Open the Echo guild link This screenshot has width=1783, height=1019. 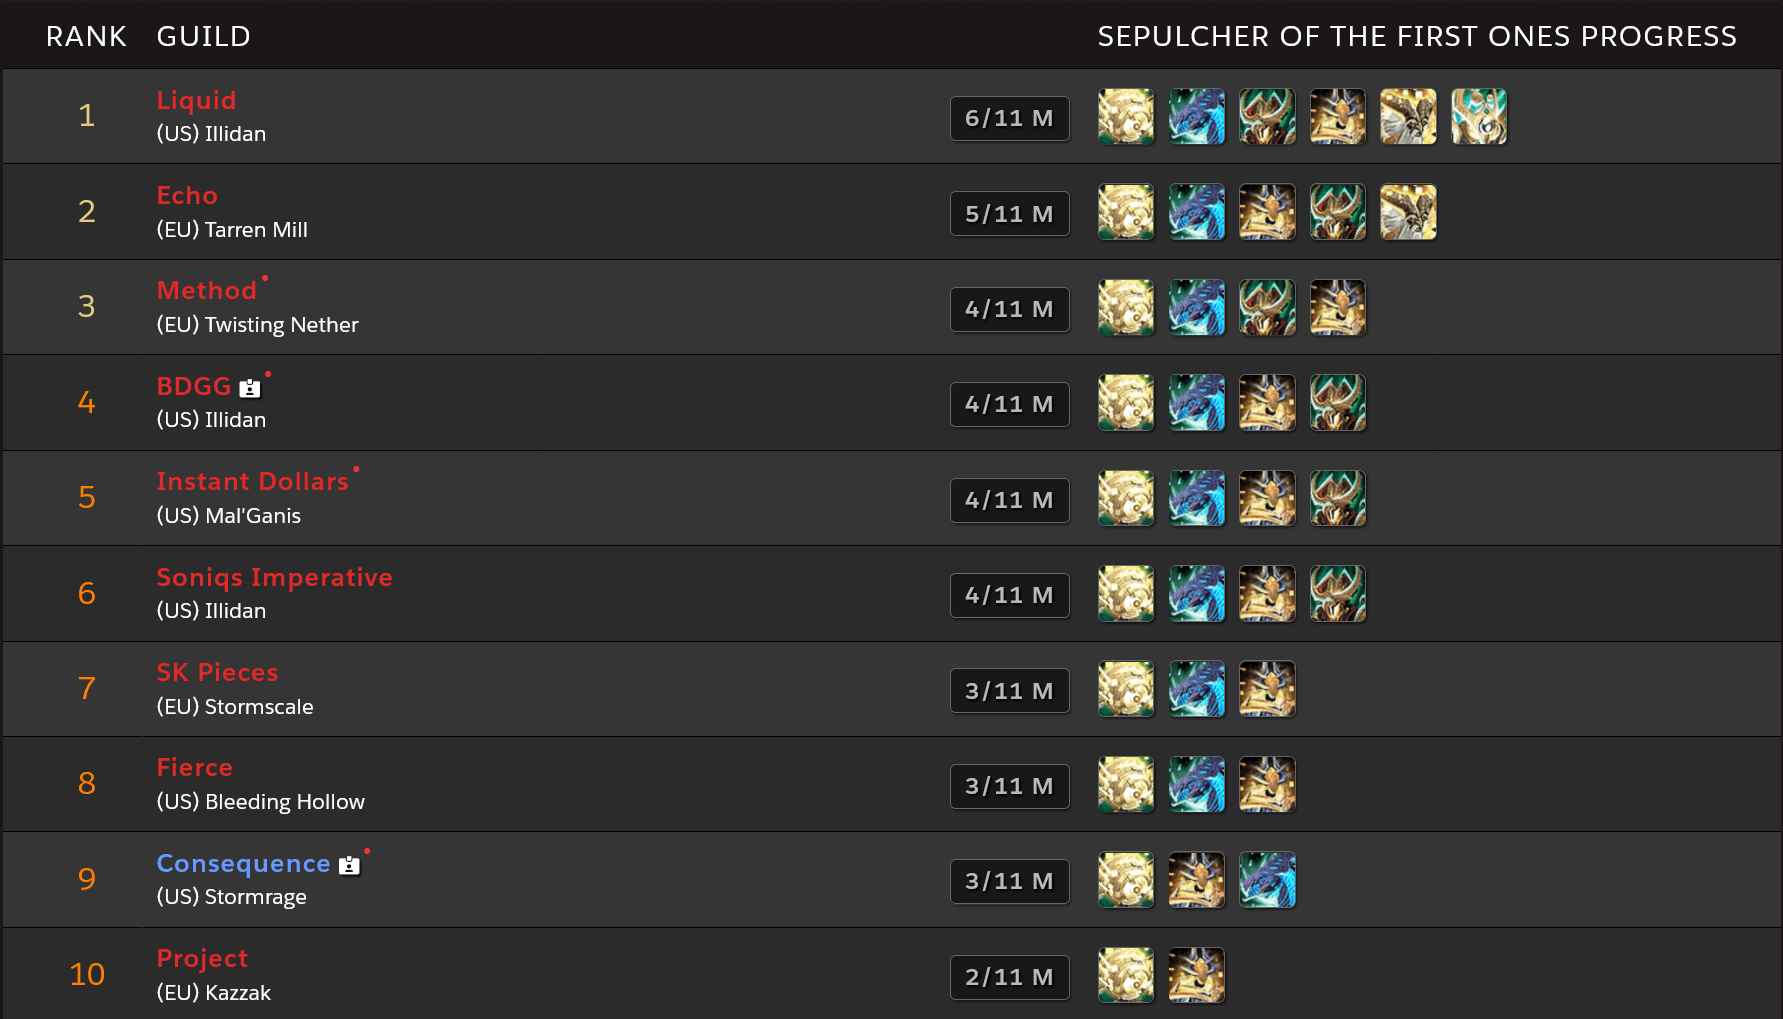tap(187, 195)
